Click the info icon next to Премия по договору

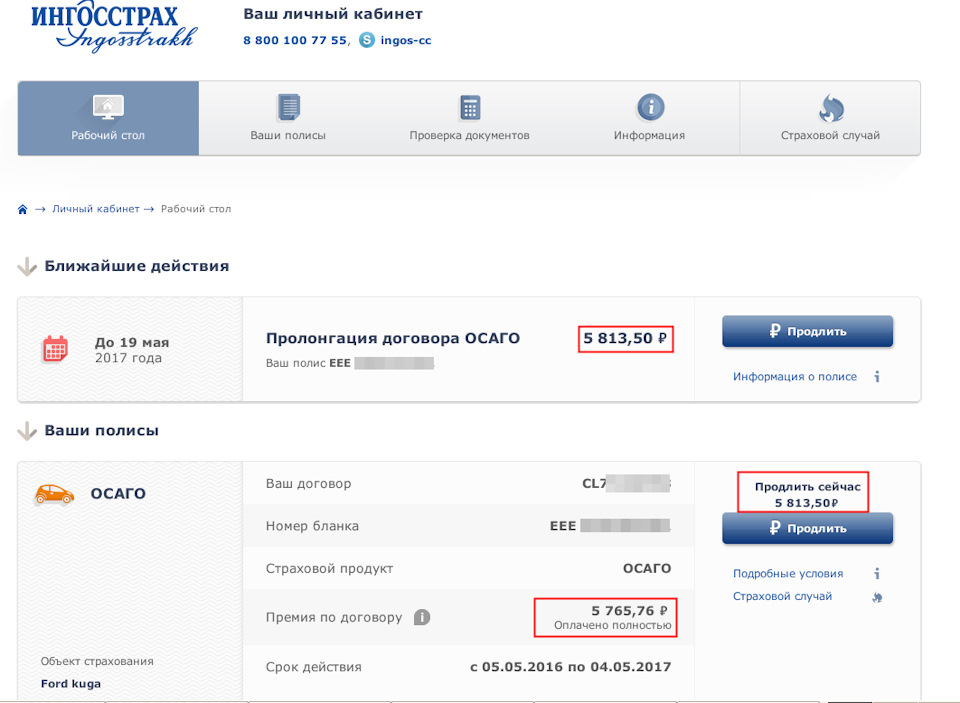pyautogui.click(x=422, y=617)
